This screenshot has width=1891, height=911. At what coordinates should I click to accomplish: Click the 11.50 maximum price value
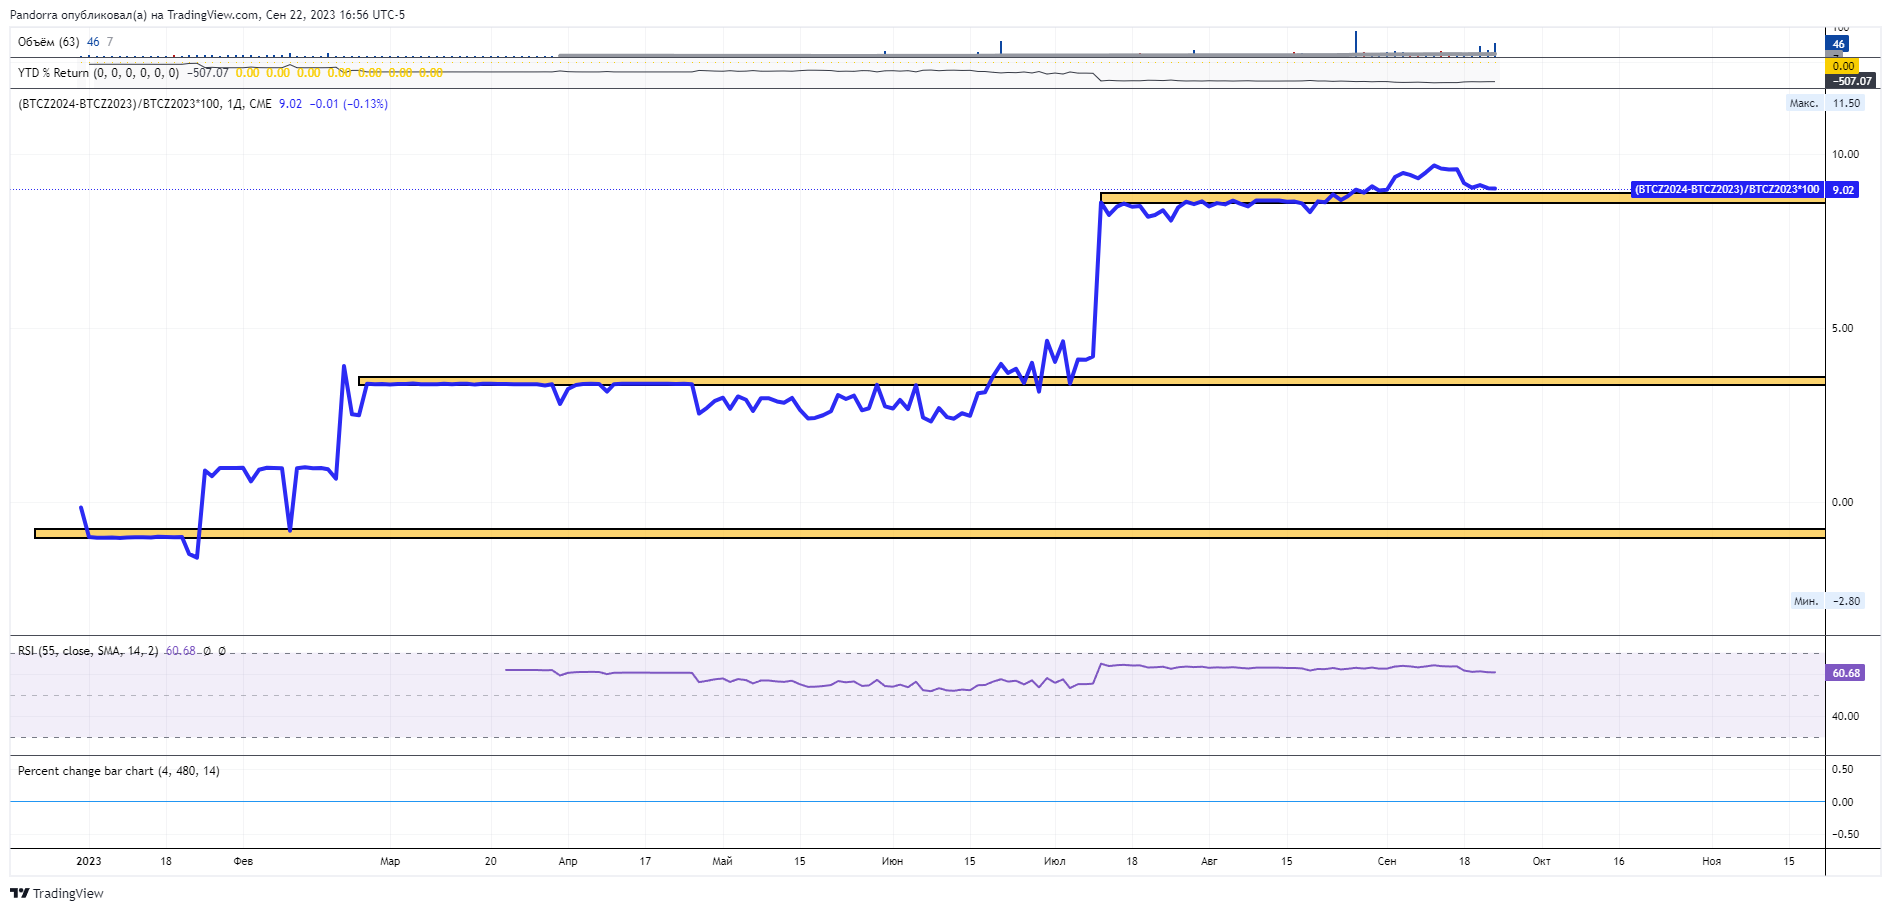tap(1846, 103)
